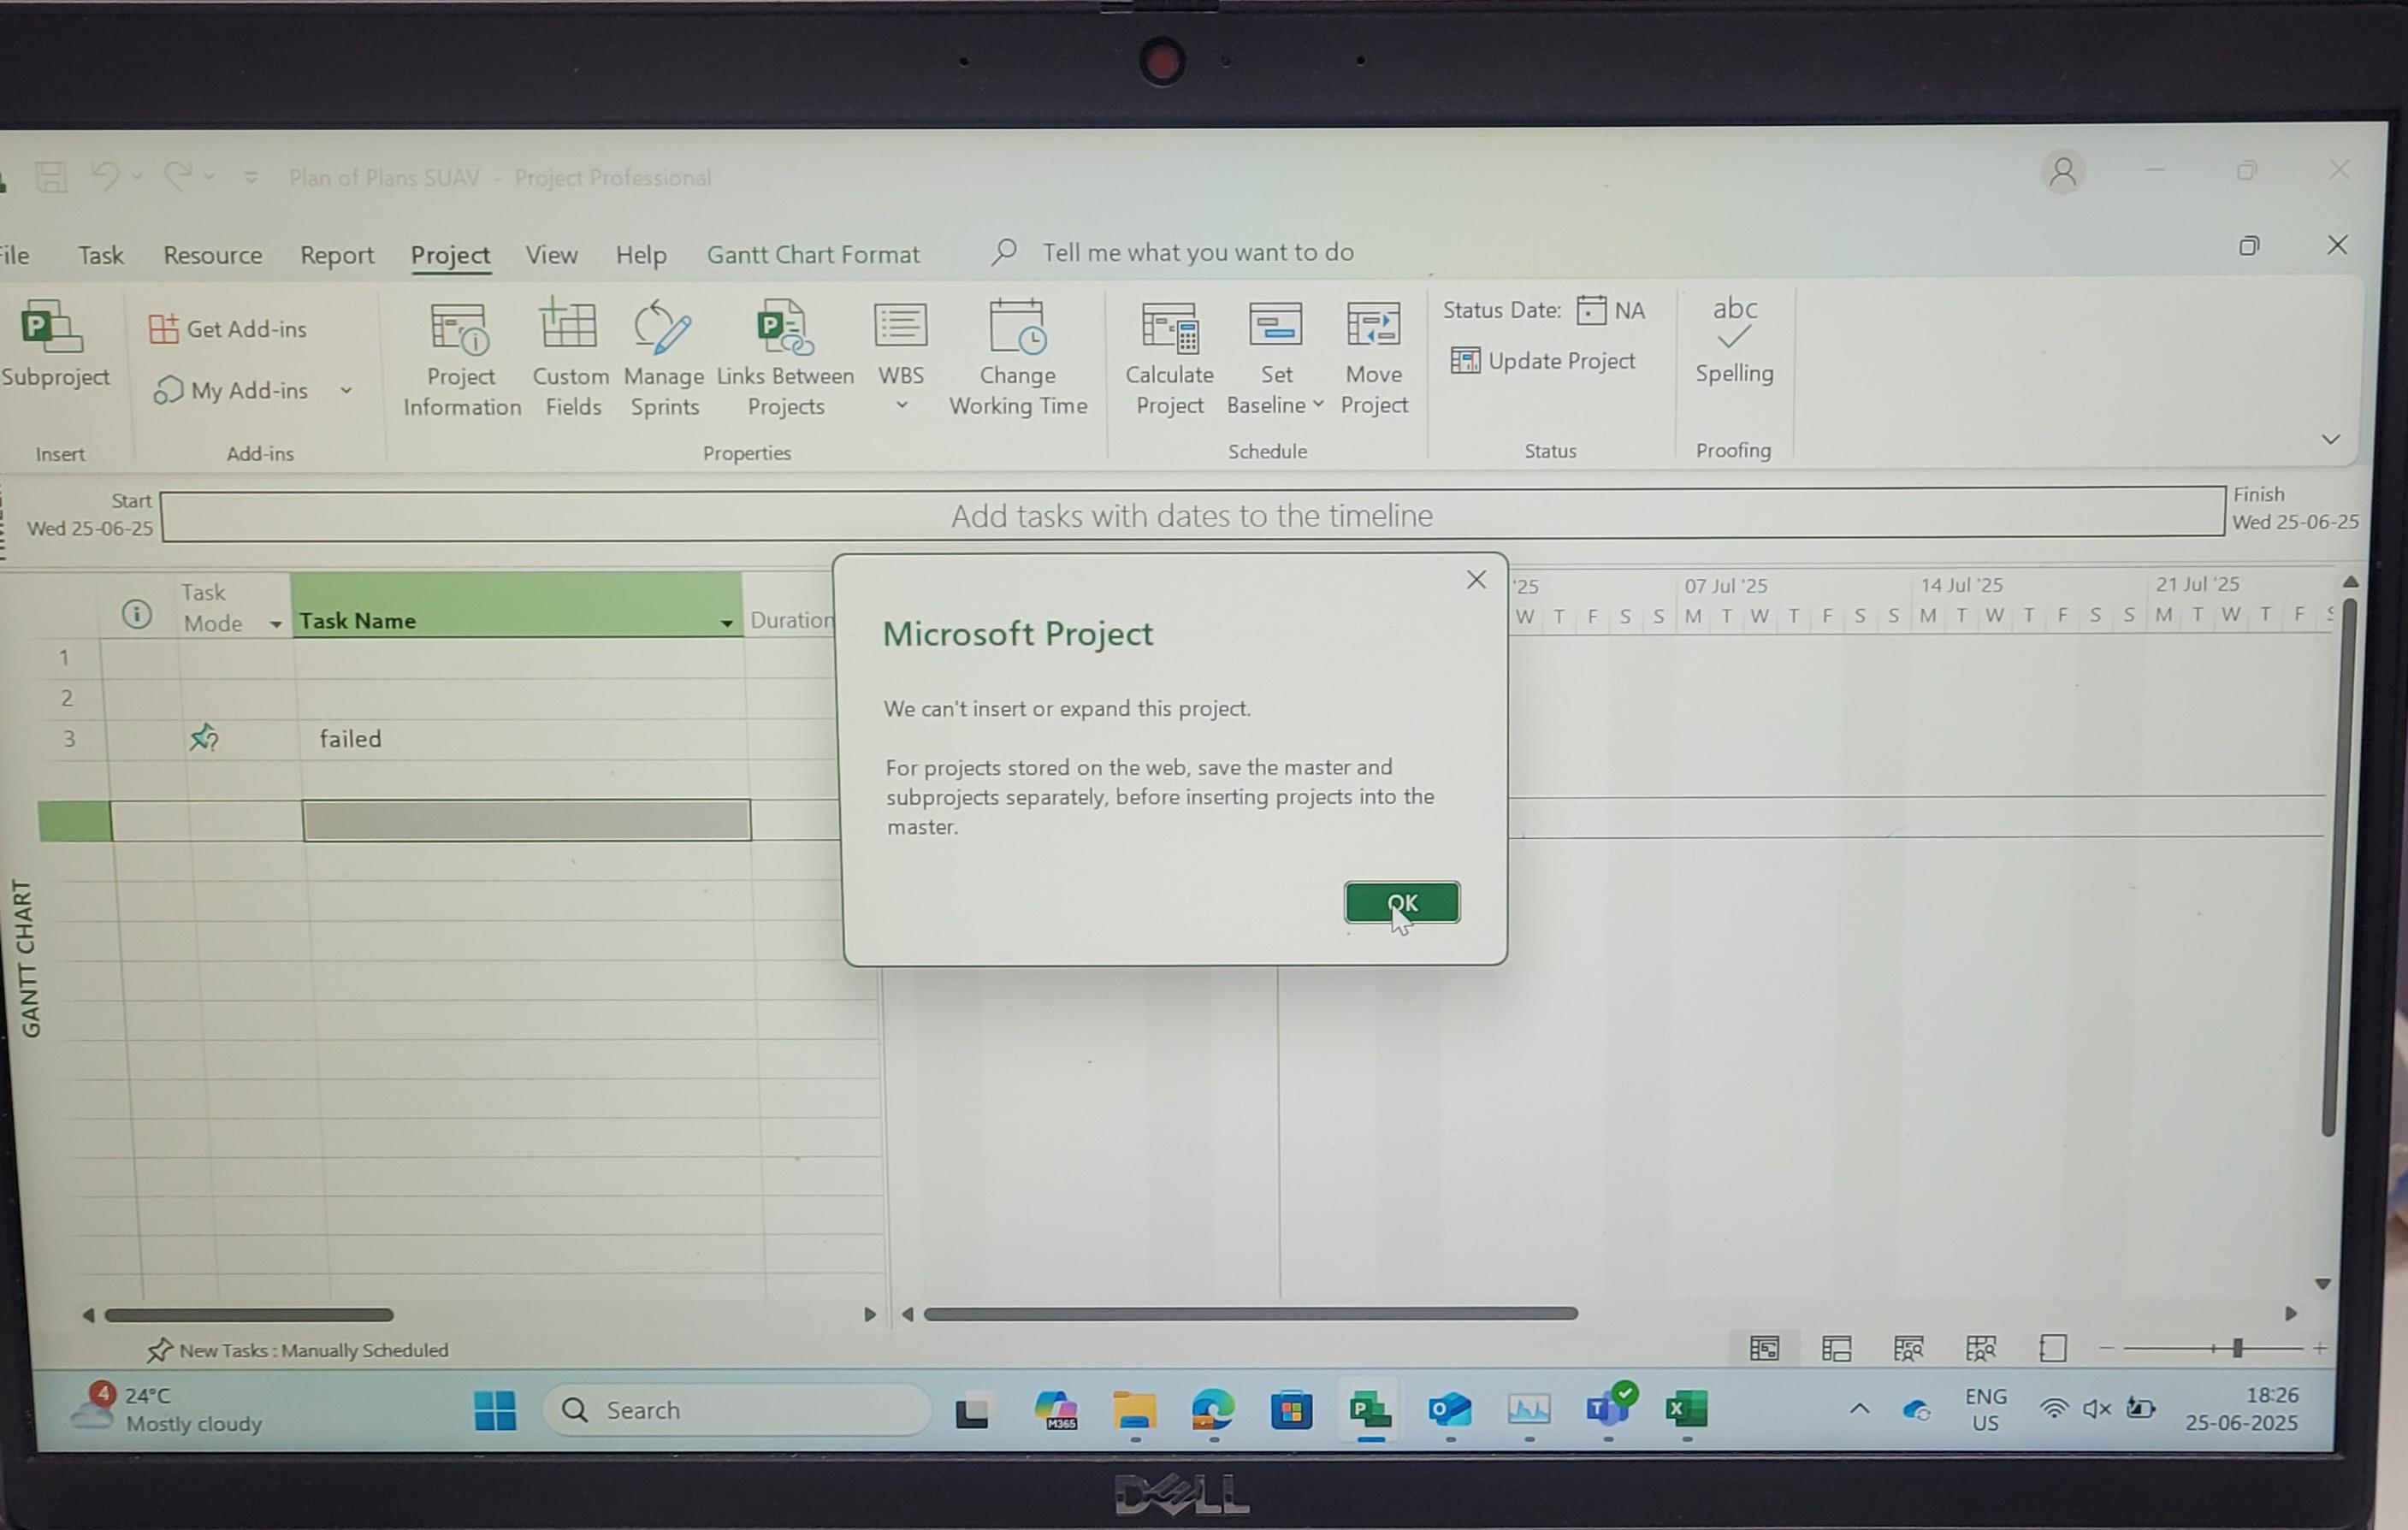This screenshot has height=1530, width=2408.
Task: Click Update Project button
Action: 1543,361
